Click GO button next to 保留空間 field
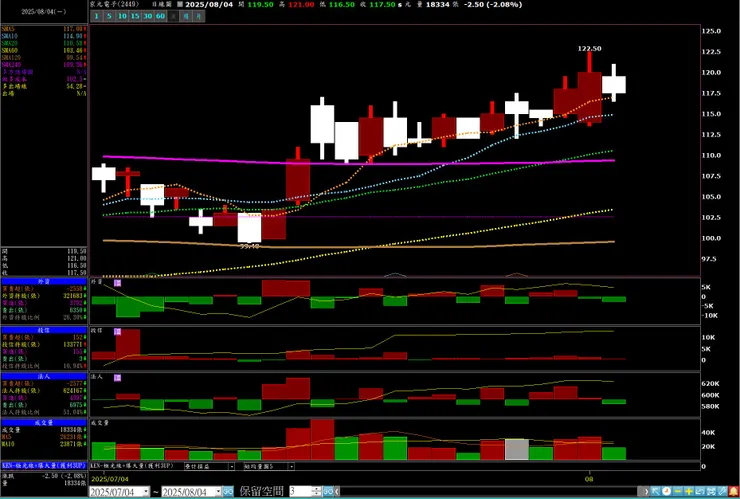This screenshot has height=499, width=740. [328, 491]
